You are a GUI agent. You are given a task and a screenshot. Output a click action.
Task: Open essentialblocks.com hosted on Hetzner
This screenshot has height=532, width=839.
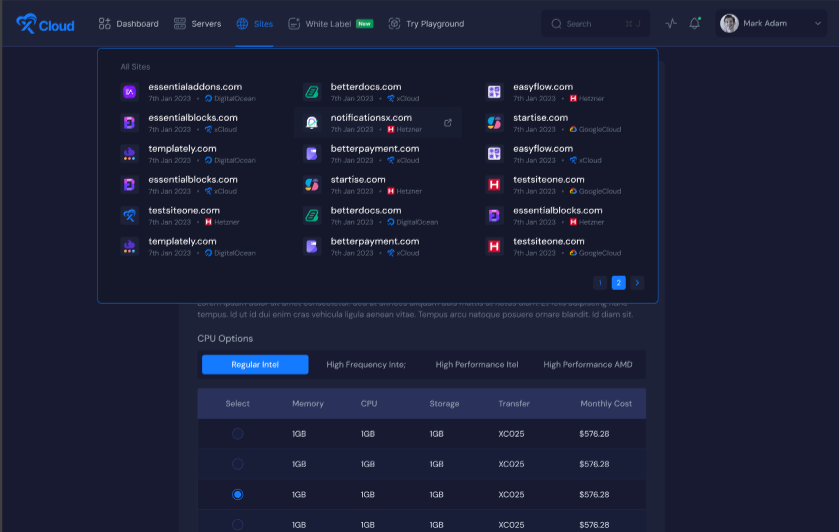tap(558, 210)
